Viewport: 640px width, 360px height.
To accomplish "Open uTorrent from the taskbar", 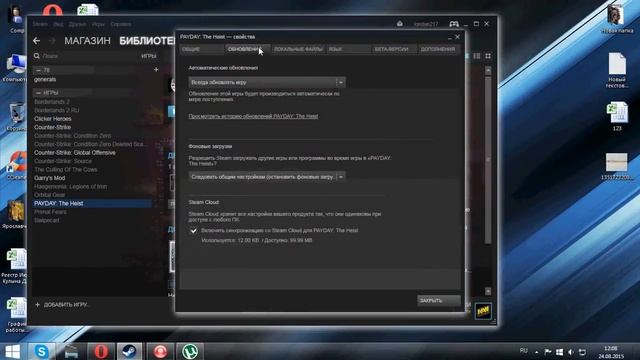I will (190, 351).
